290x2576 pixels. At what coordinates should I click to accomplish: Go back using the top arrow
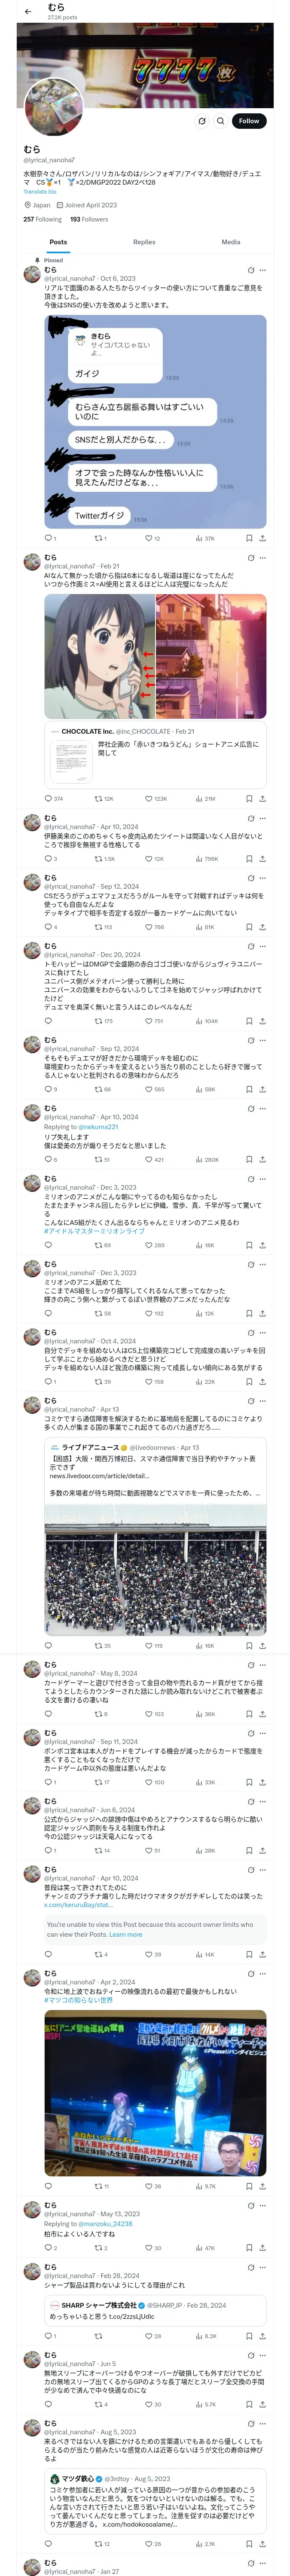[27, 11]
